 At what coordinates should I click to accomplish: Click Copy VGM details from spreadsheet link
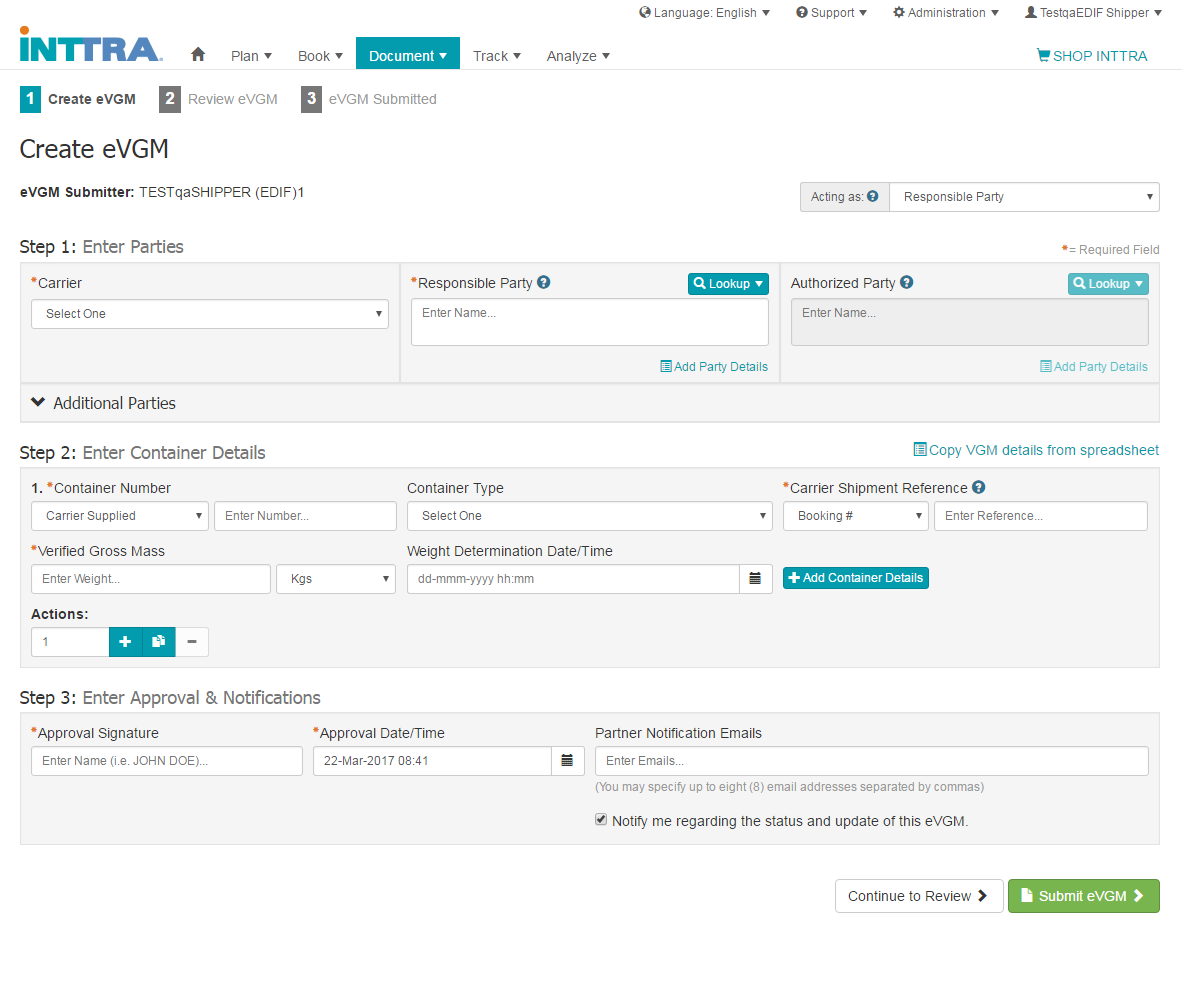(x=1036, y=450)
